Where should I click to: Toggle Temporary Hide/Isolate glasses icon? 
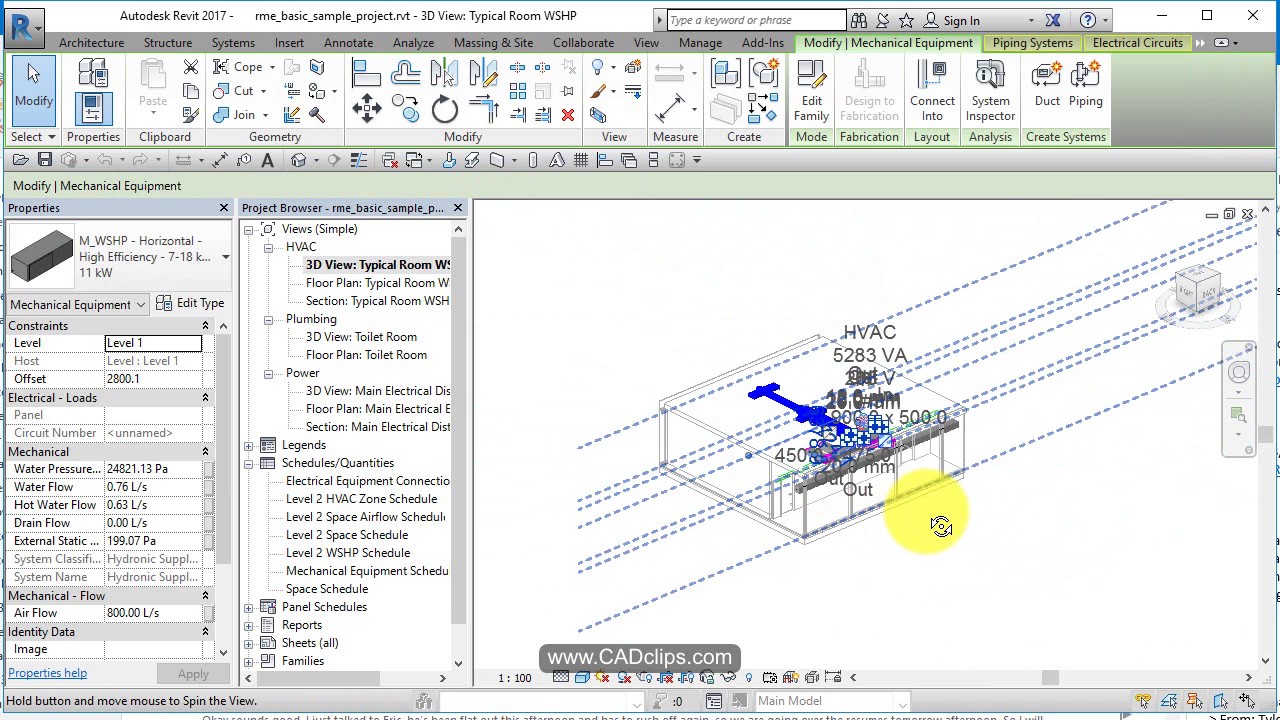coord(726,677)
